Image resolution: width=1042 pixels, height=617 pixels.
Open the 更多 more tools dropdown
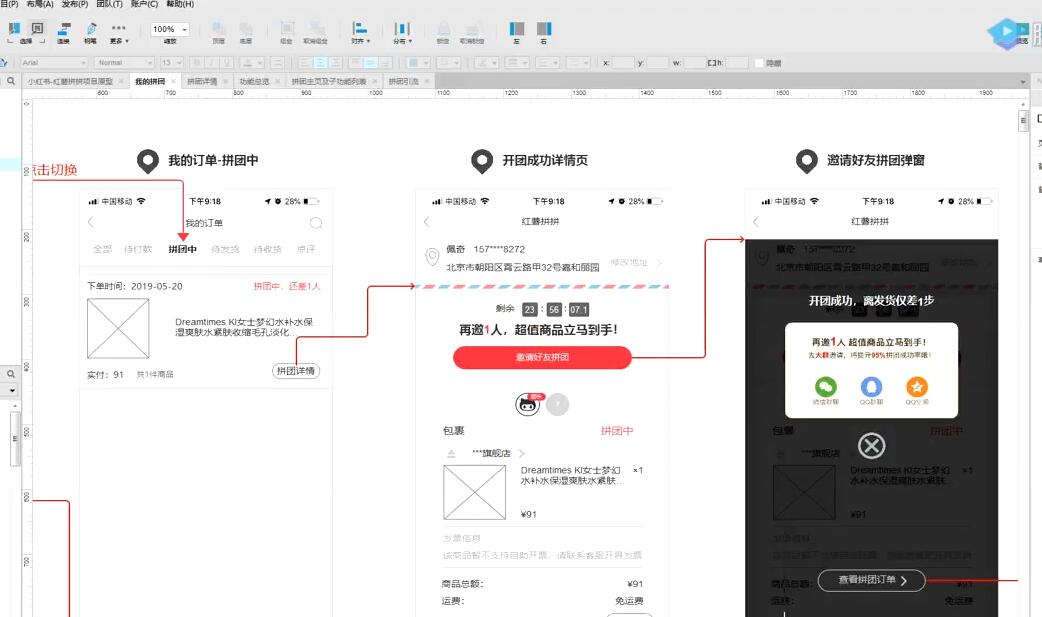(x=119, y=33)
